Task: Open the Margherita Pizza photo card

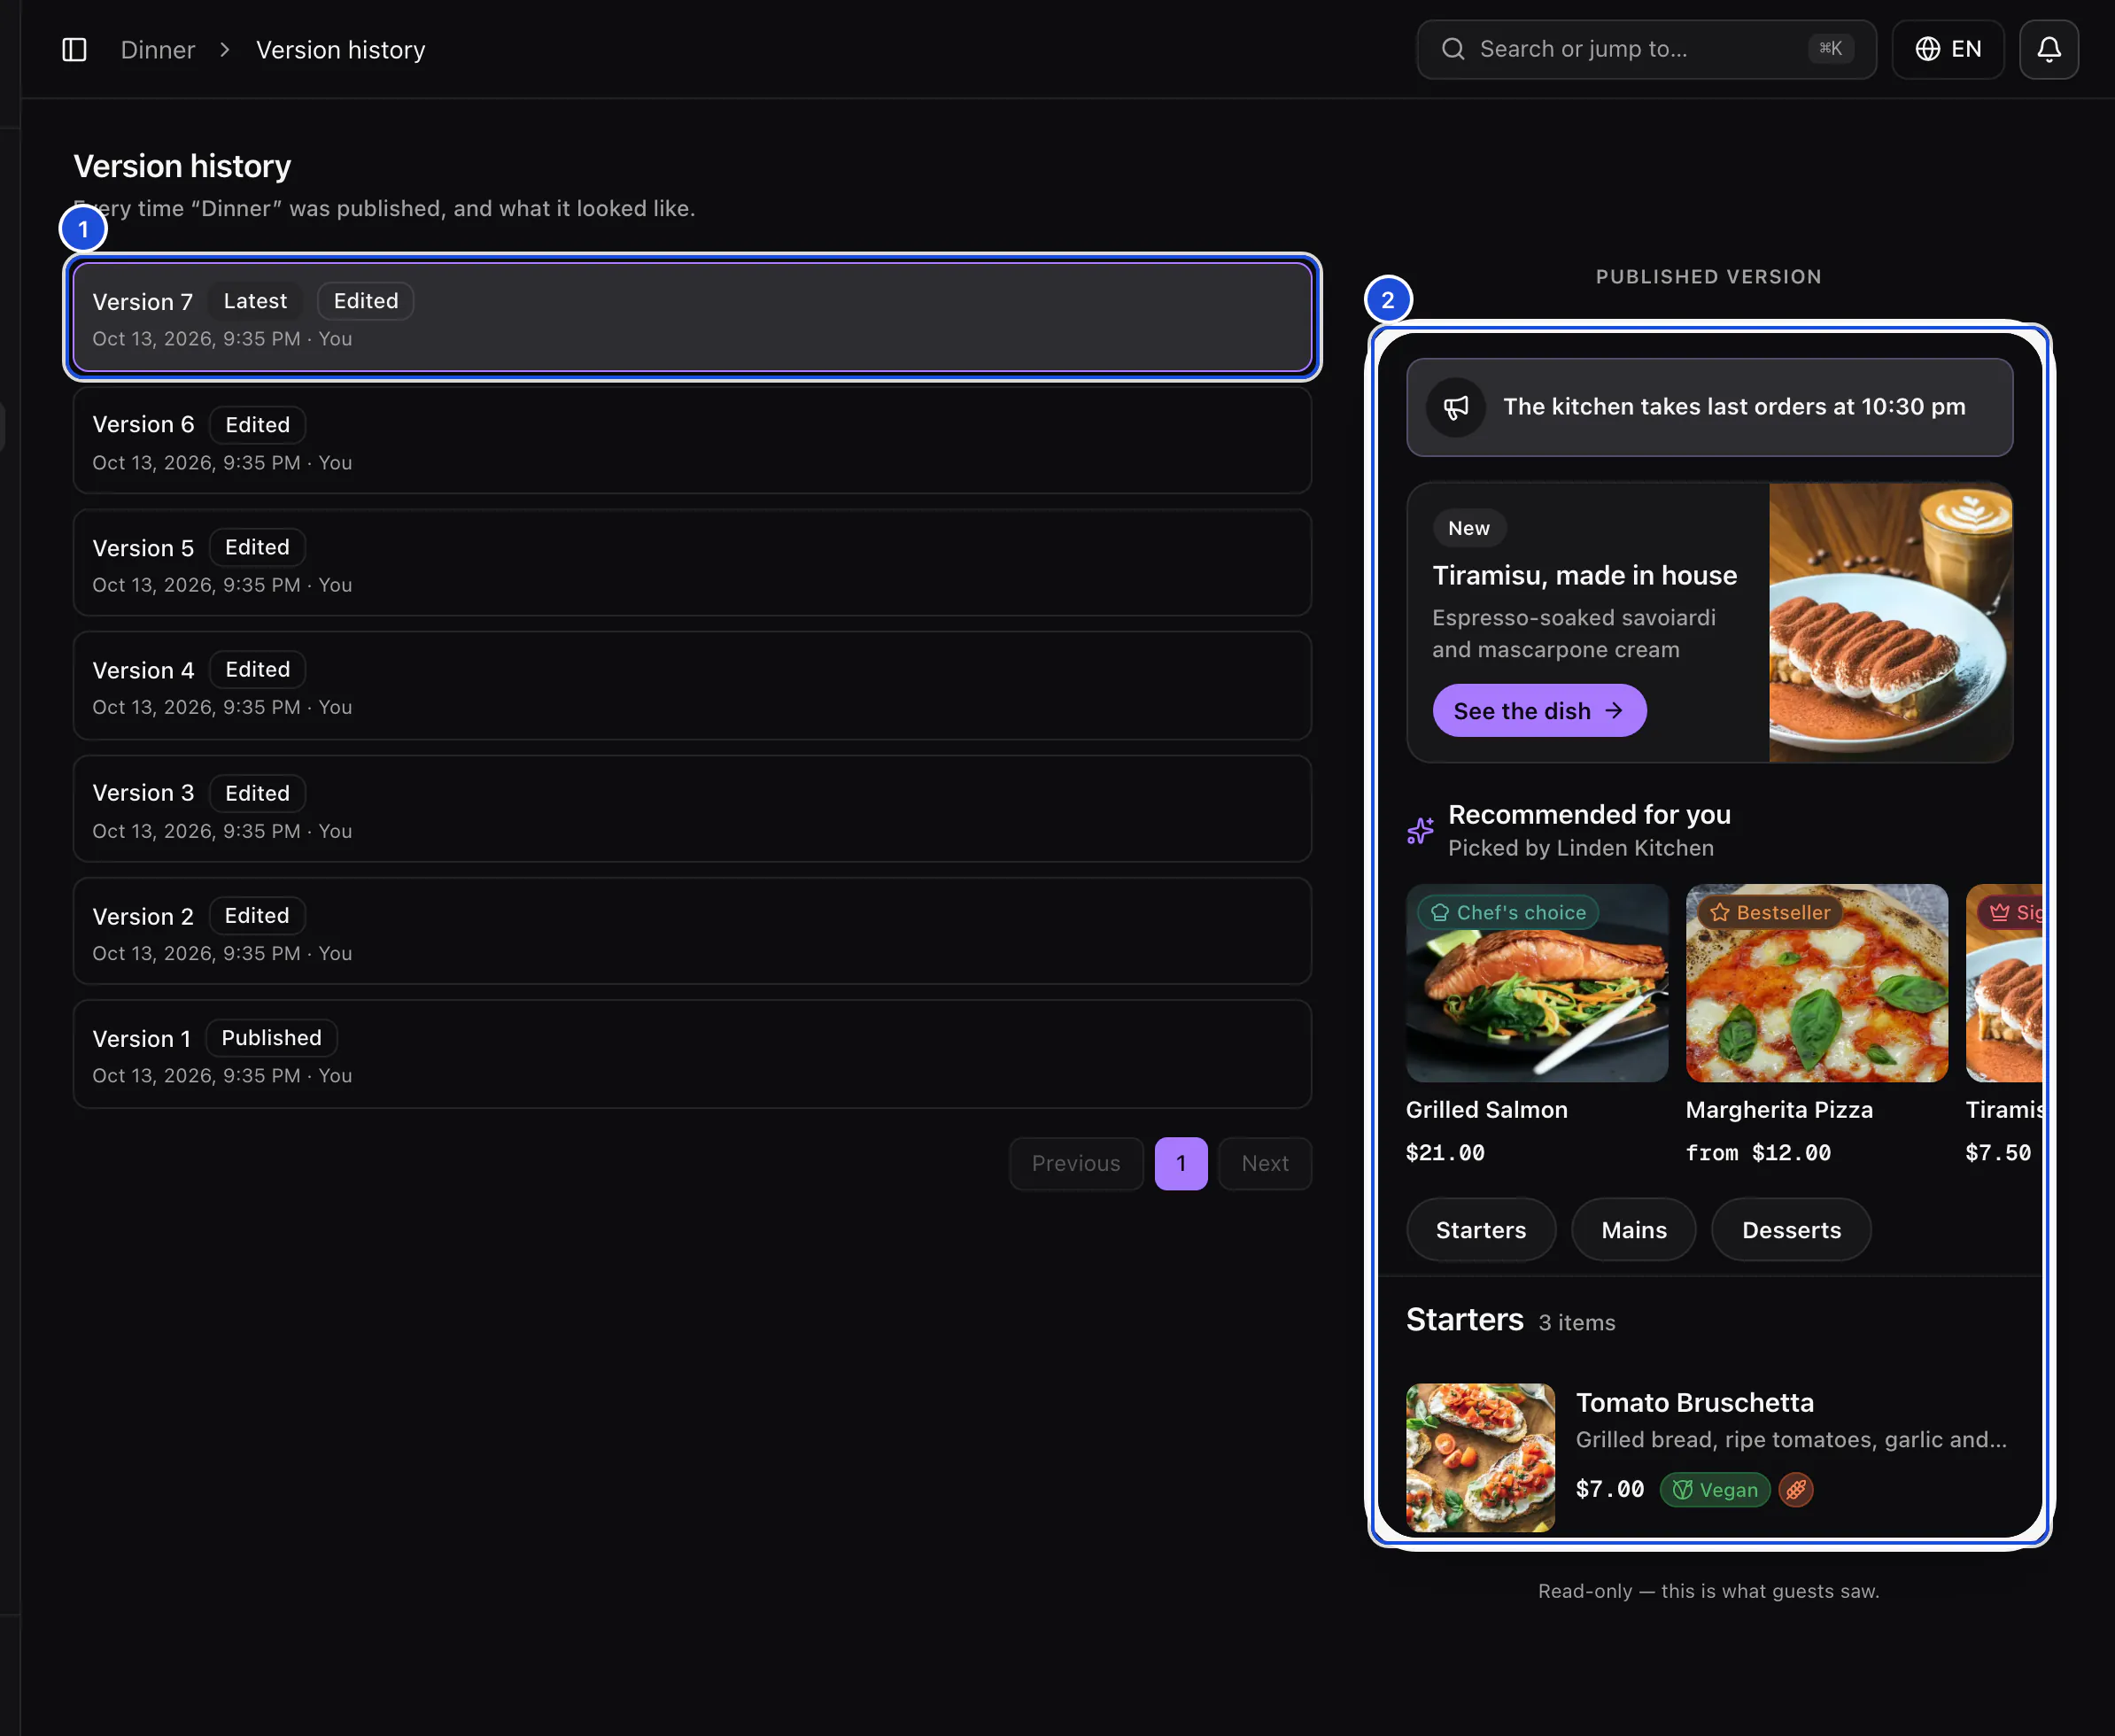Action: (x=1817, y=983)
